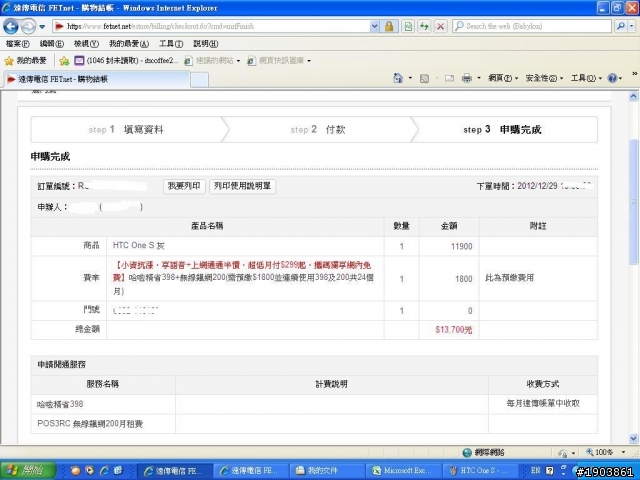
Task: Open the 我的最愛(A) menu
Action: point(129,44)
